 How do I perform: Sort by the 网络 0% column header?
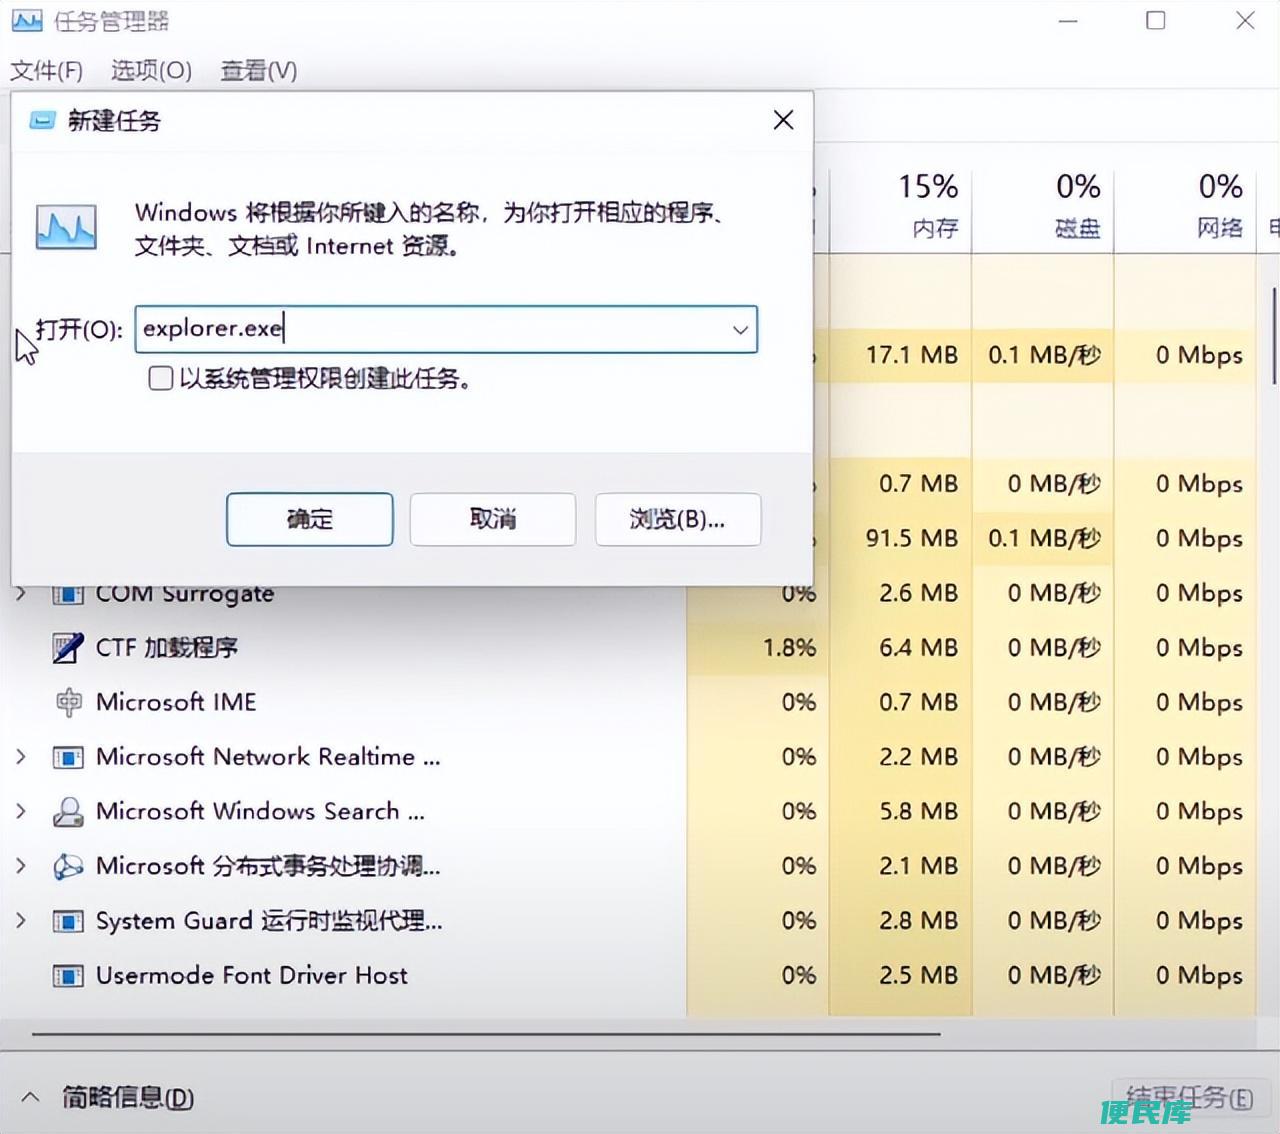coord(1185,207)
